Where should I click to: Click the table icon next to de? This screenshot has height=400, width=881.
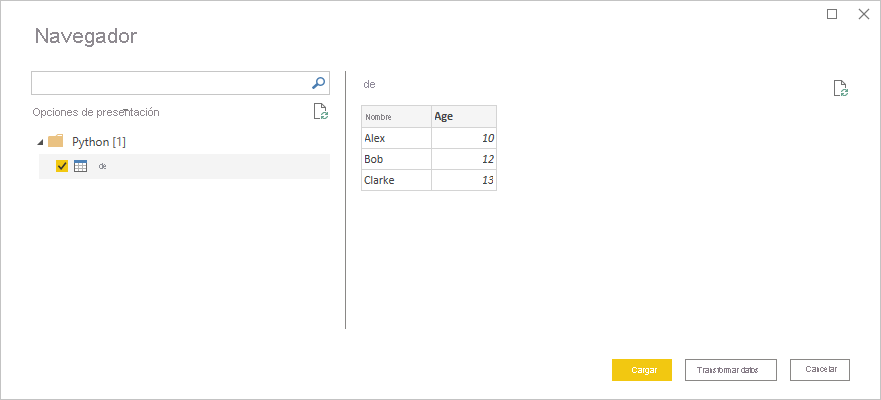point(81,166)
